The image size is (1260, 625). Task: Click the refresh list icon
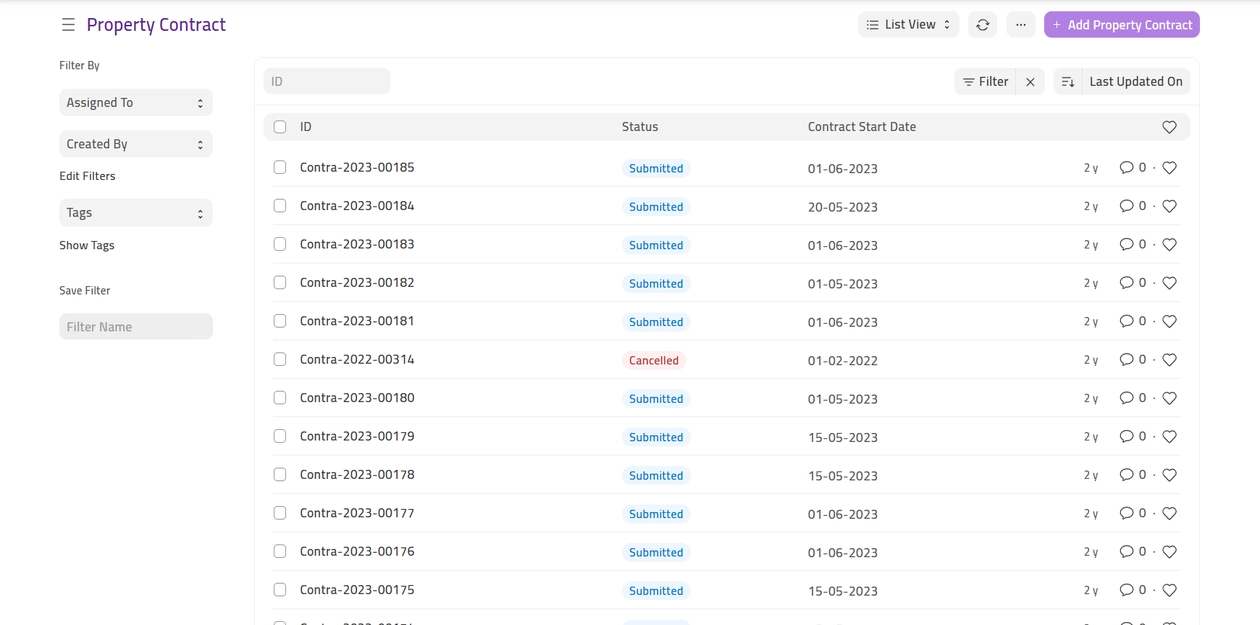coord(982,25)
